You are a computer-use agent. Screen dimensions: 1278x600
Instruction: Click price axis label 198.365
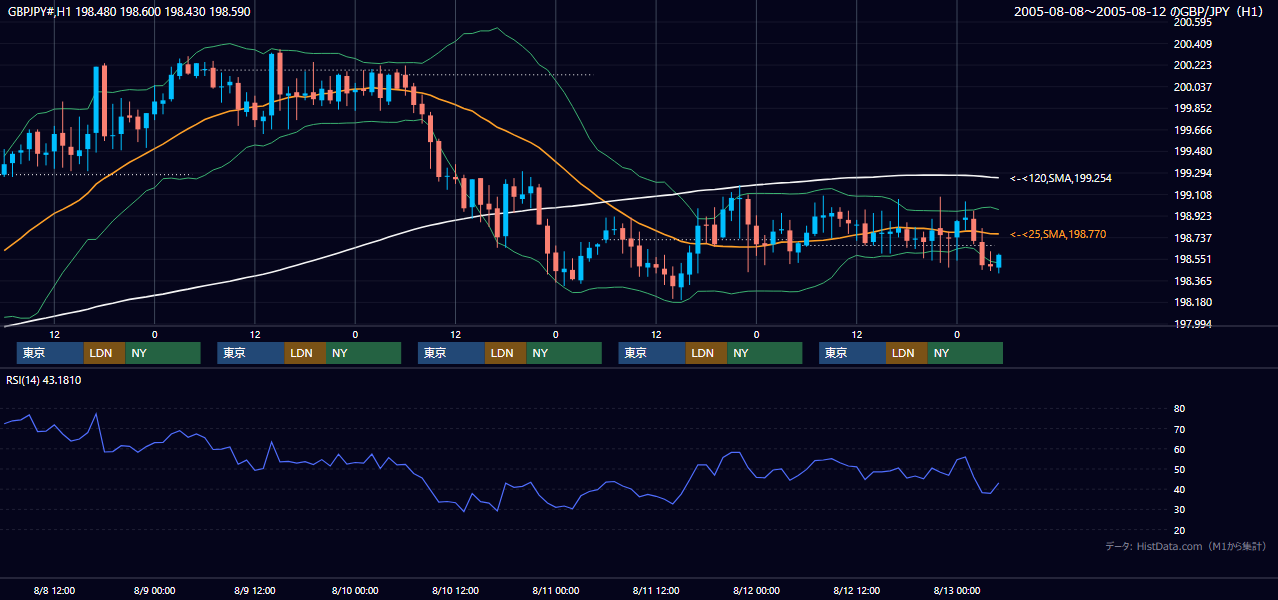click(1192, 281)
